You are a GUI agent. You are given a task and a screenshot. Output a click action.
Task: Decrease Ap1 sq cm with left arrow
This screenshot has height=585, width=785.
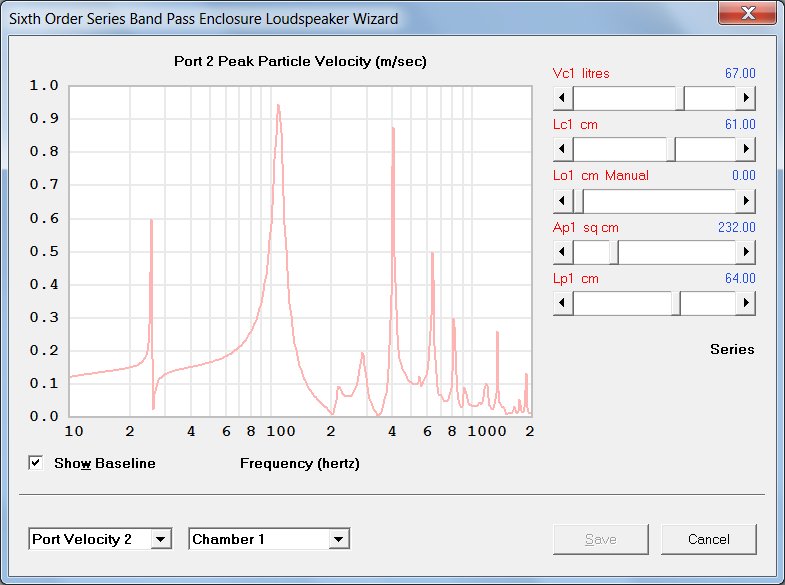tap(563, 252)
